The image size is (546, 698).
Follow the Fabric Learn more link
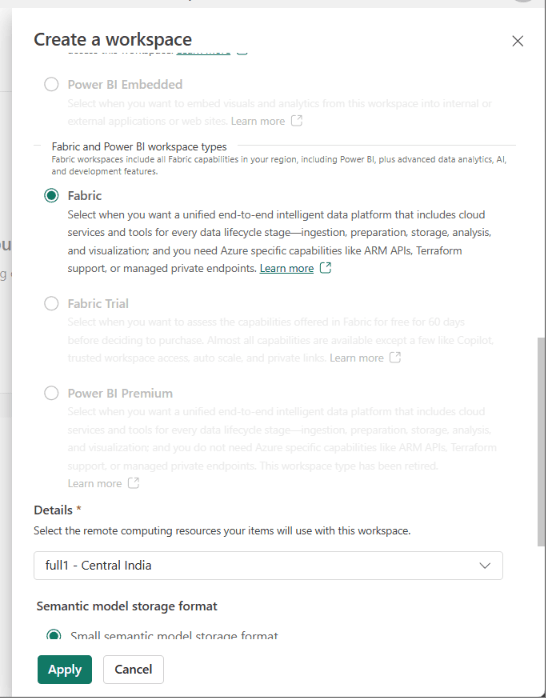point(287,268)
